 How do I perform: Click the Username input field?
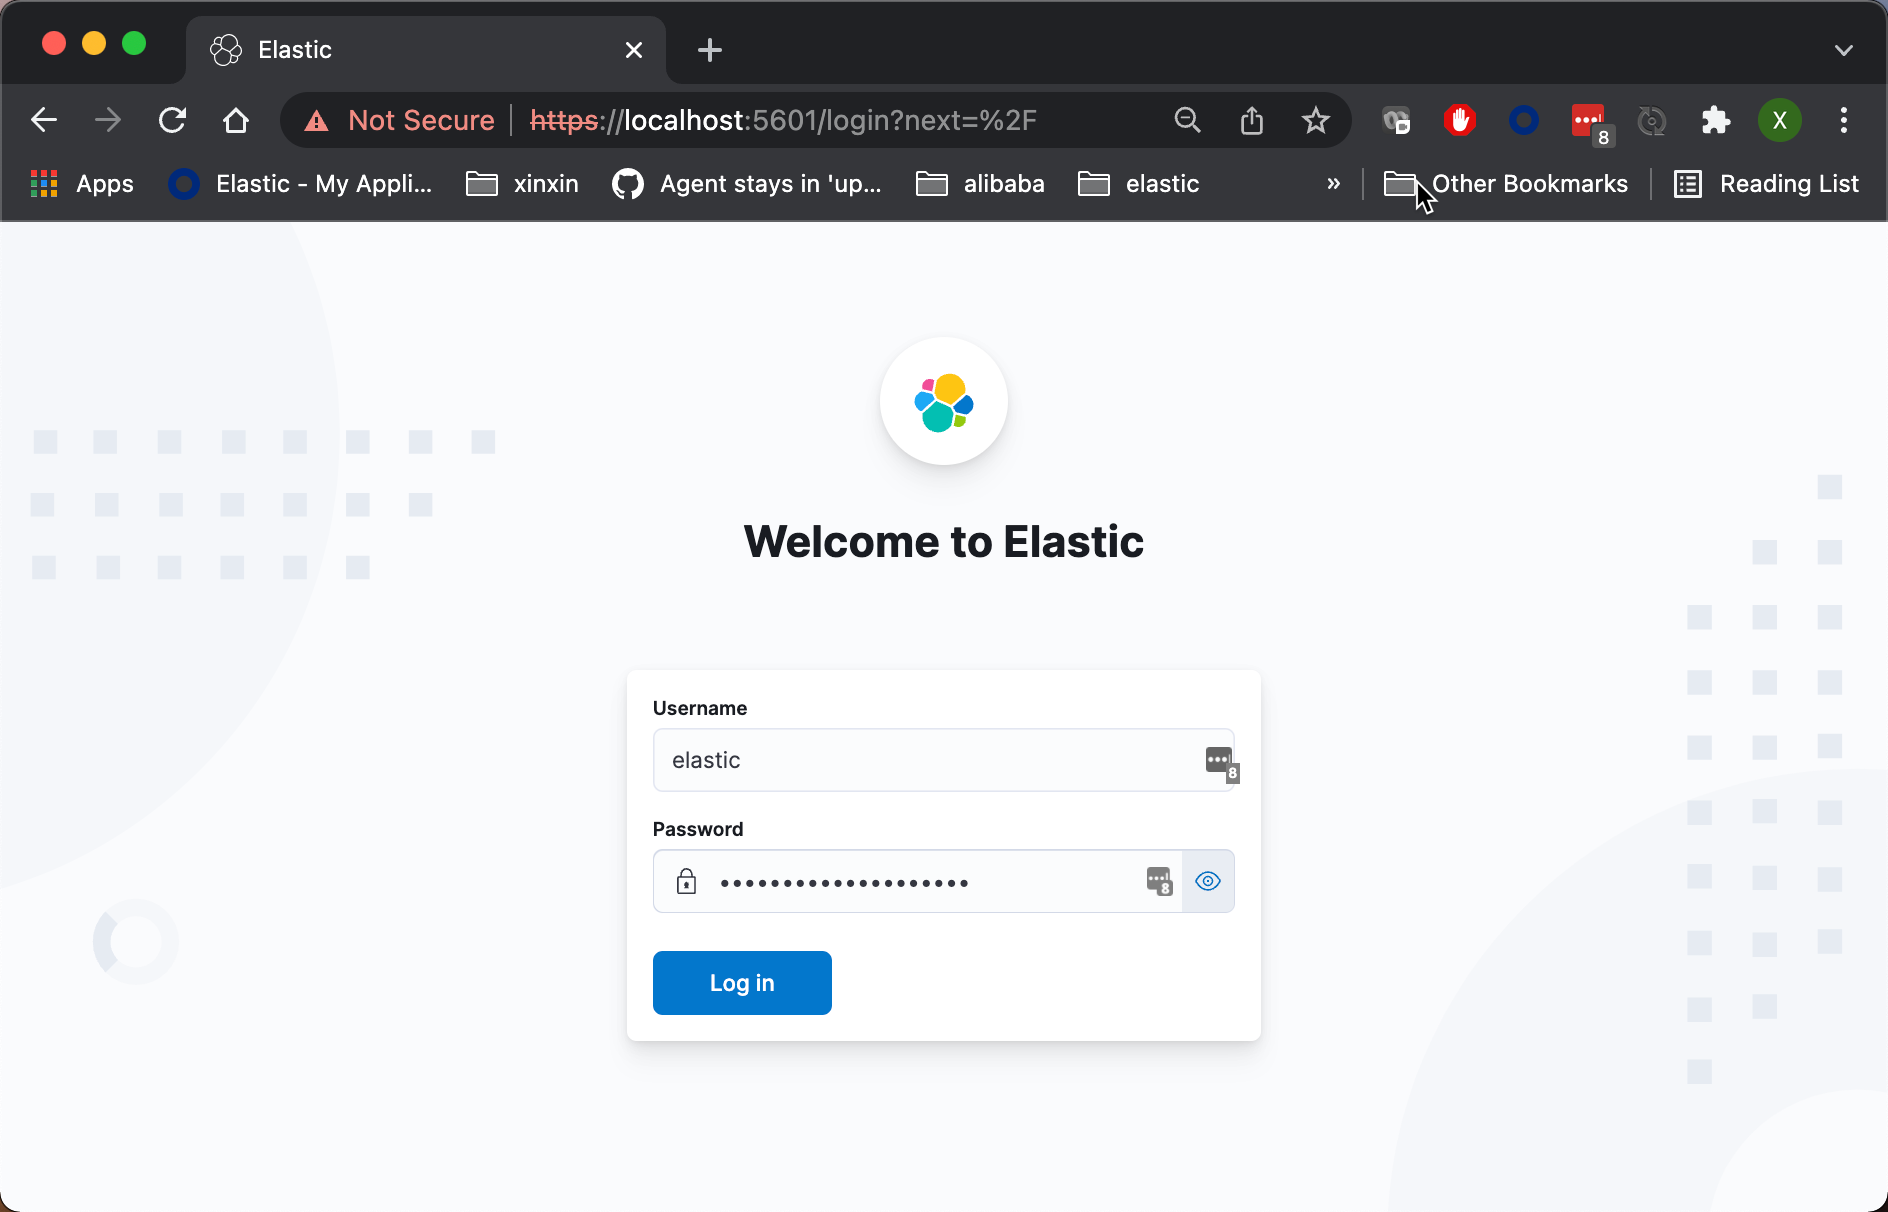pyautogui.click(x=944, y=760)
